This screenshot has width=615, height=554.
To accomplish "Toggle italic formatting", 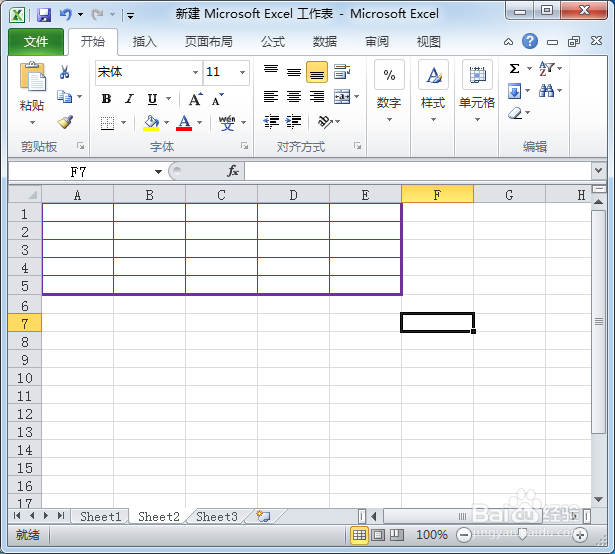I will click(x=129, y=99).
